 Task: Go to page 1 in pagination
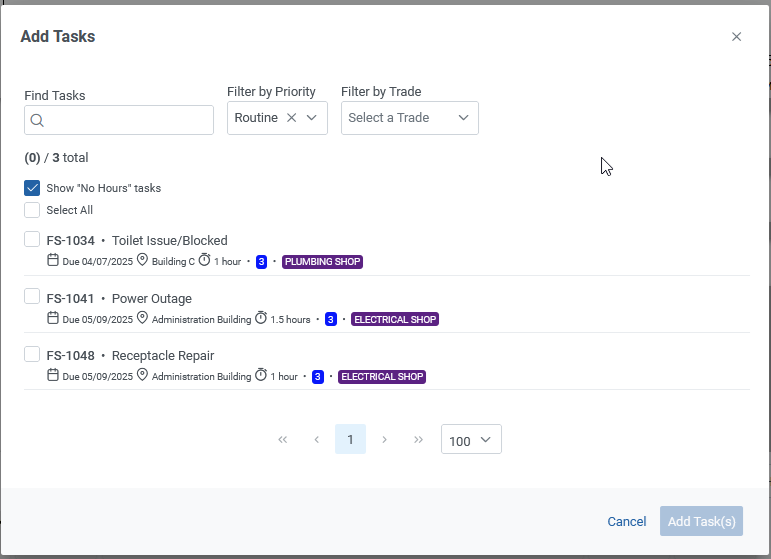(350, 440)
